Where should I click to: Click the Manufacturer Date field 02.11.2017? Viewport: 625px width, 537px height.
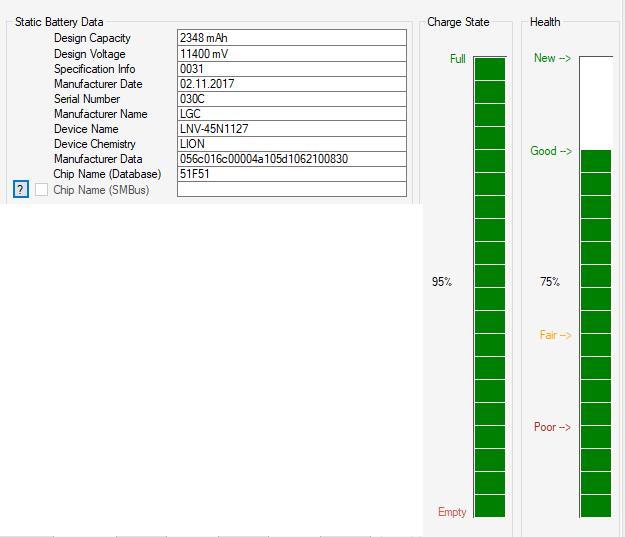292,84
